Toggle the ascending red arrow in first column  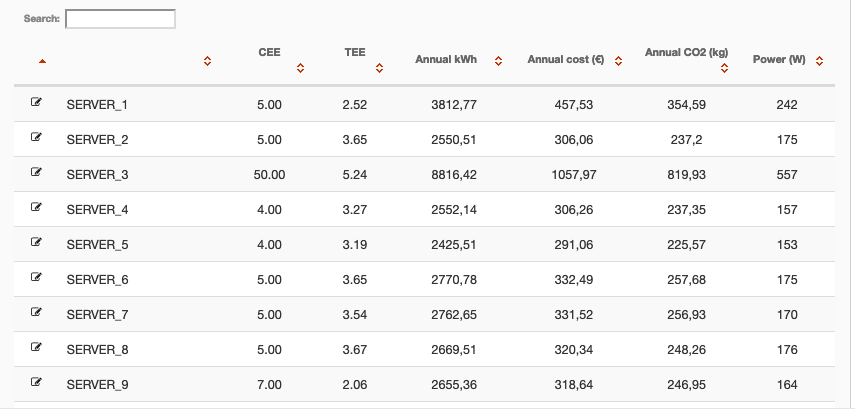pos(43,61)
